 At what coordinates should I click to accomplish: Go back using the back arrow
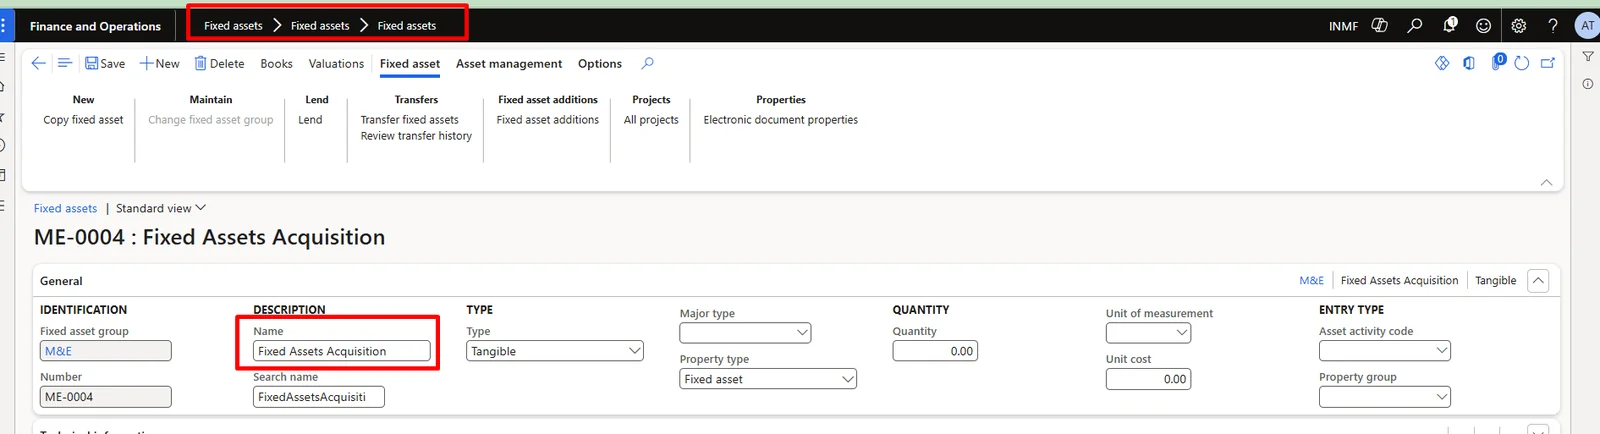[x=38, y=63]
